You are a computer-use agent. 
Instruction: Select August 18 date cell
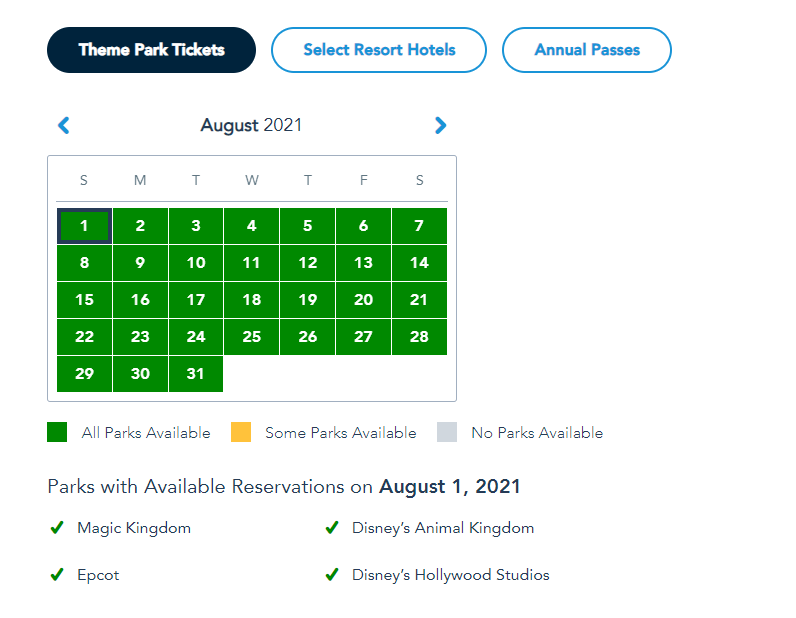(252, 300)
